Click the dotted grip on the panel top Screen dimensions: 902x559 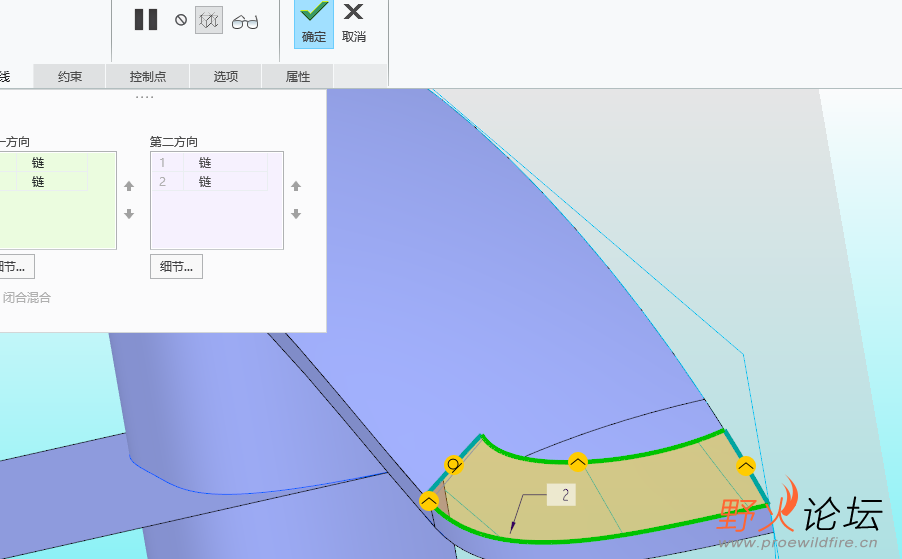(x=144, y=97)
